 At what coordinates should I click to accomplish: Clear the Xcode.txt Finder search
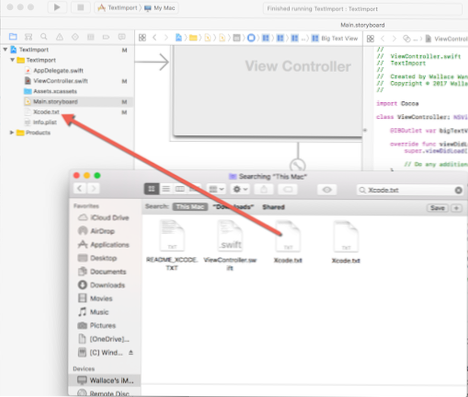458,190
